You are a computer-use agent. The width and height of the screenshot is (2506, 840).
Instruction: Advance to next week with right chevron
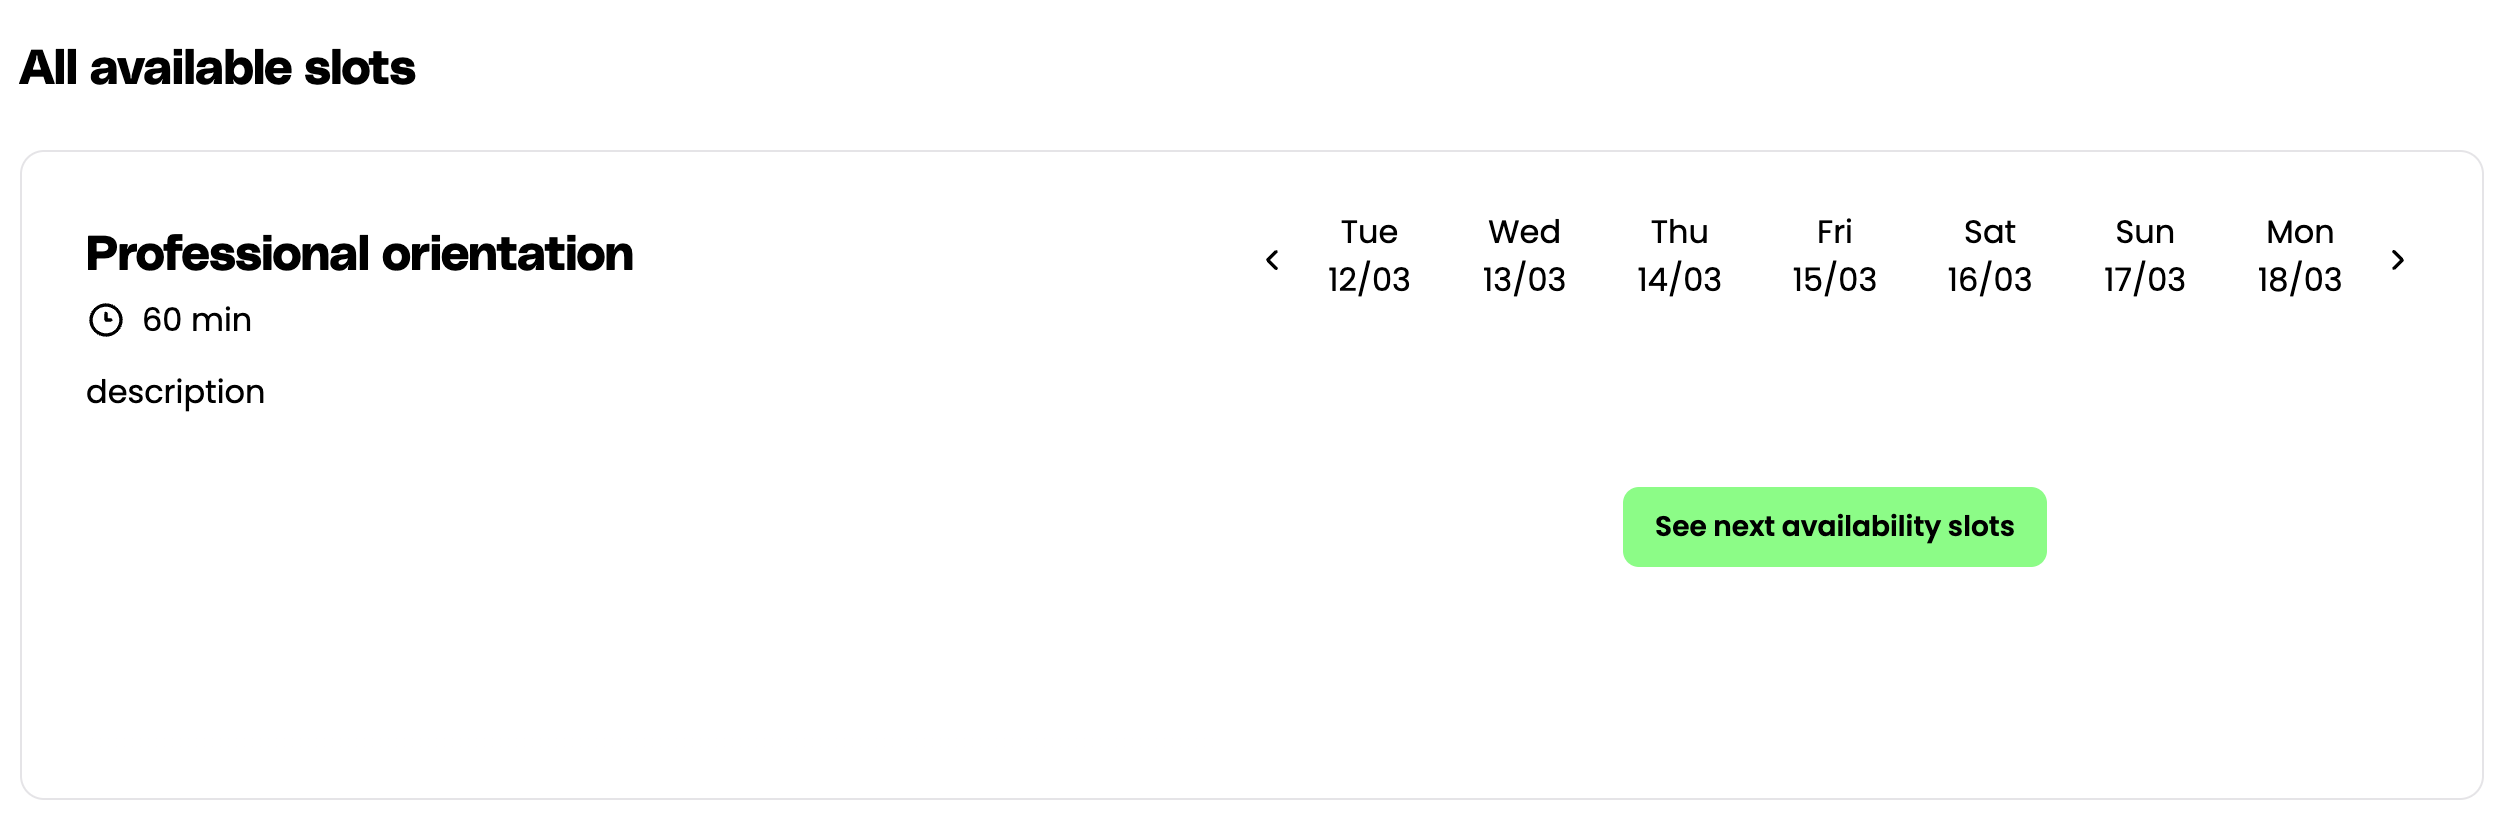click(2398, 260)
